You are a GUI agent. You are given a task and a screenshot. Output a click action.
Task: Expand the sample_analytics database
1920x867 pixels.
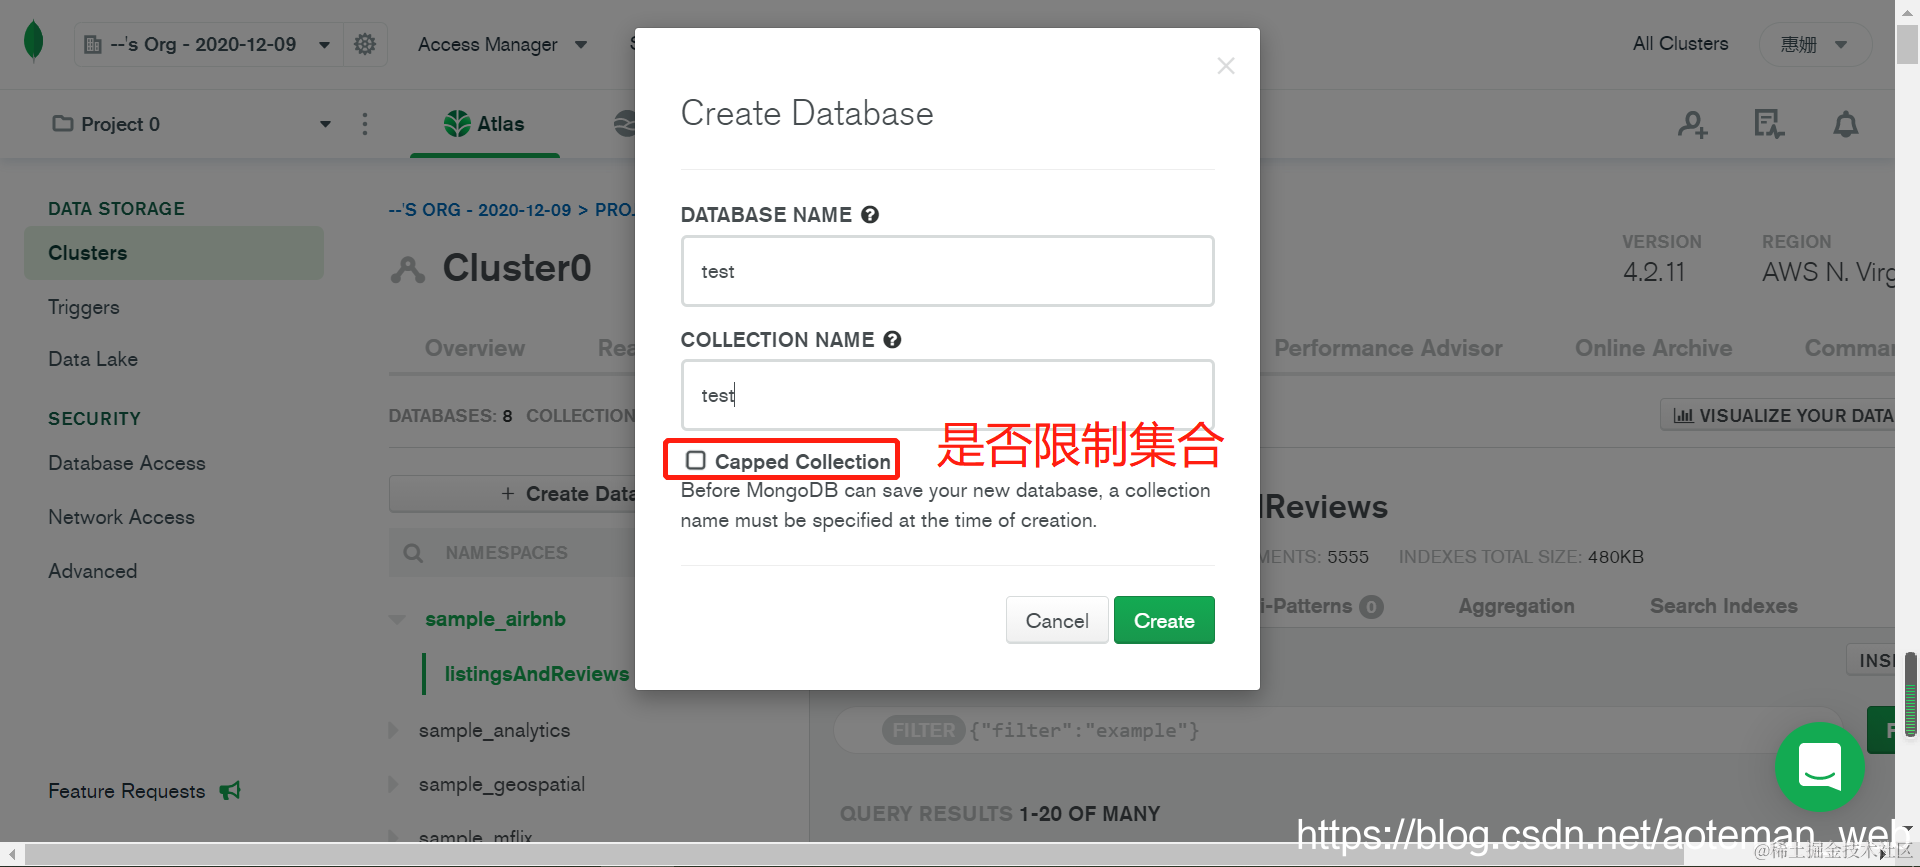click(x=394, y=731)
